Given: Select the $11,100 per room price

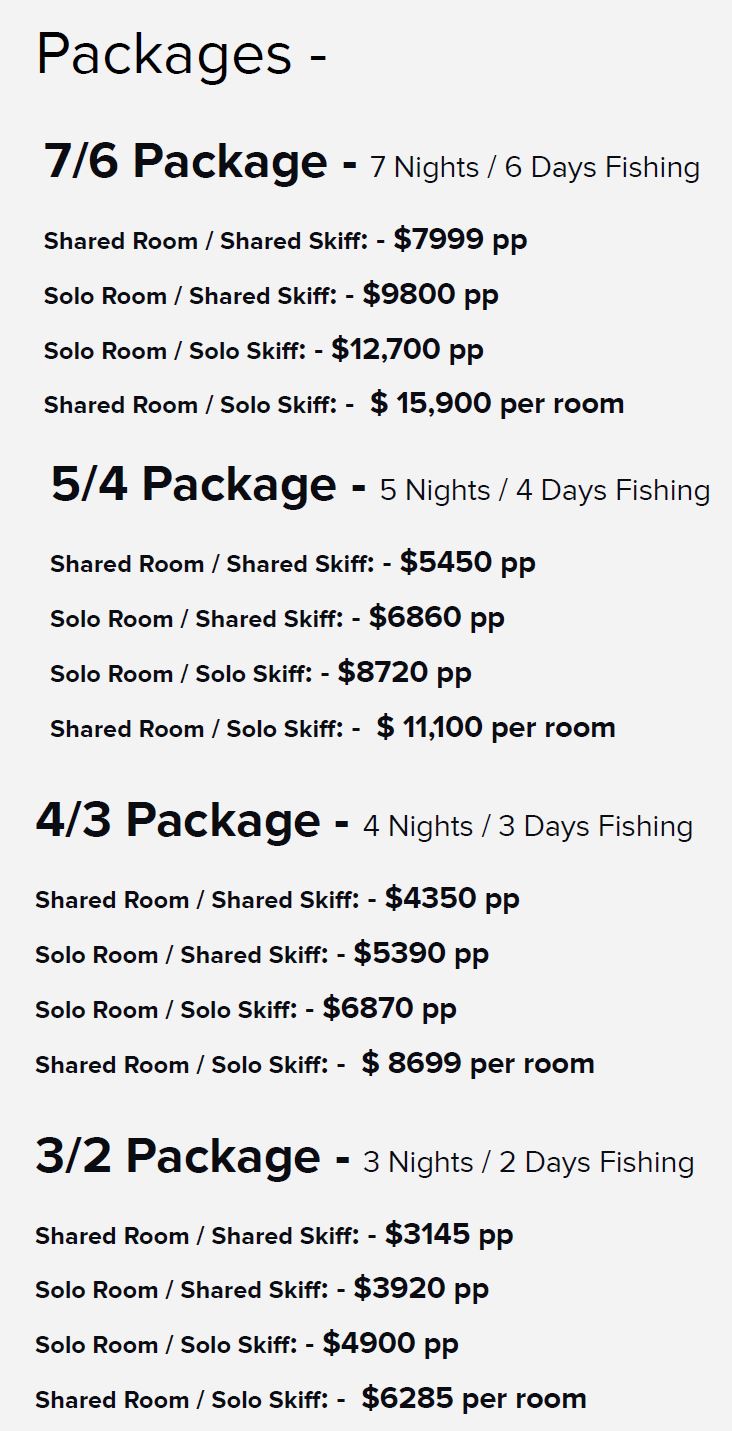Looking at the screenshot, I should coord(496,727).
